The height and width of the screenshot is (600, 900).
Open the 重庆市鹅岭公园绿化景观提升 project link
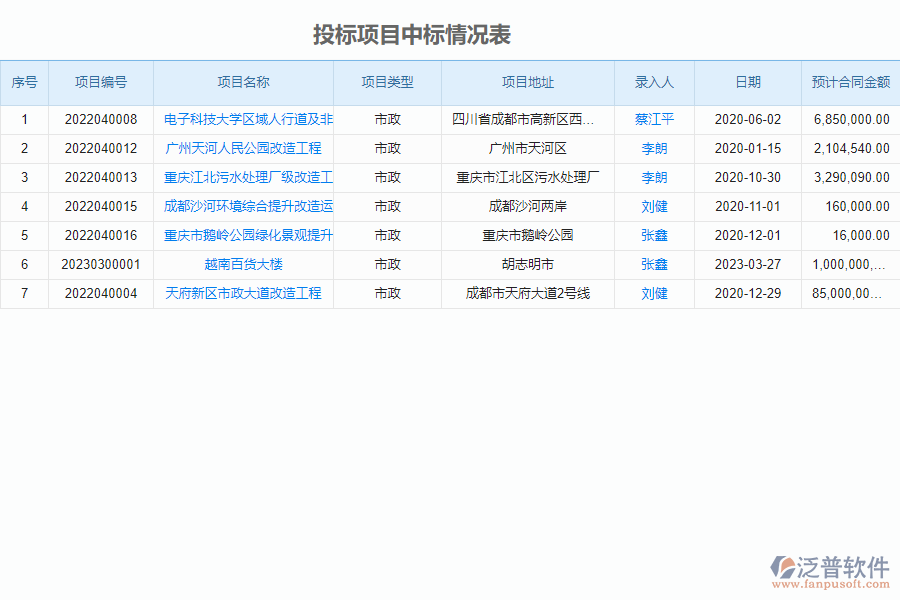(246, 235)
